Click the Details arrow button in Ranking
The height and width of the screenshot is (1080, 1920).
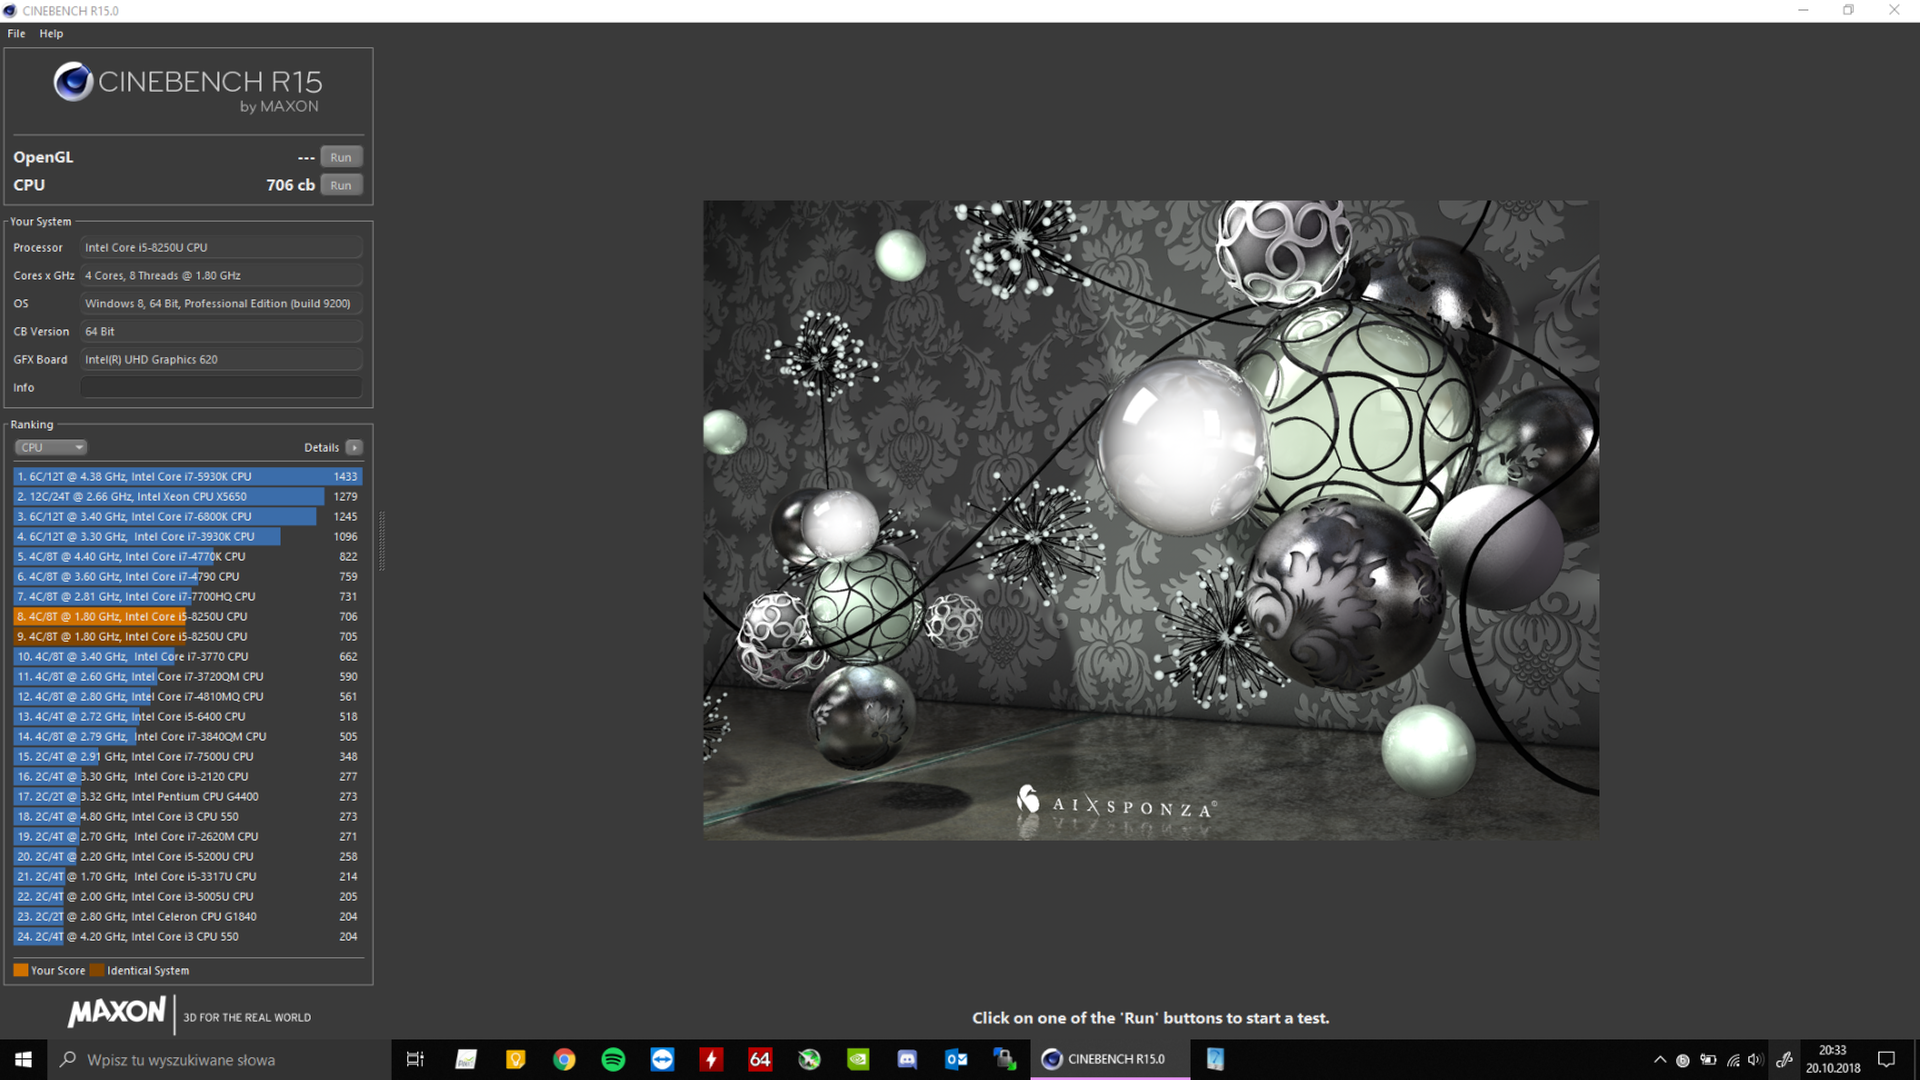[x=354, y=447]
